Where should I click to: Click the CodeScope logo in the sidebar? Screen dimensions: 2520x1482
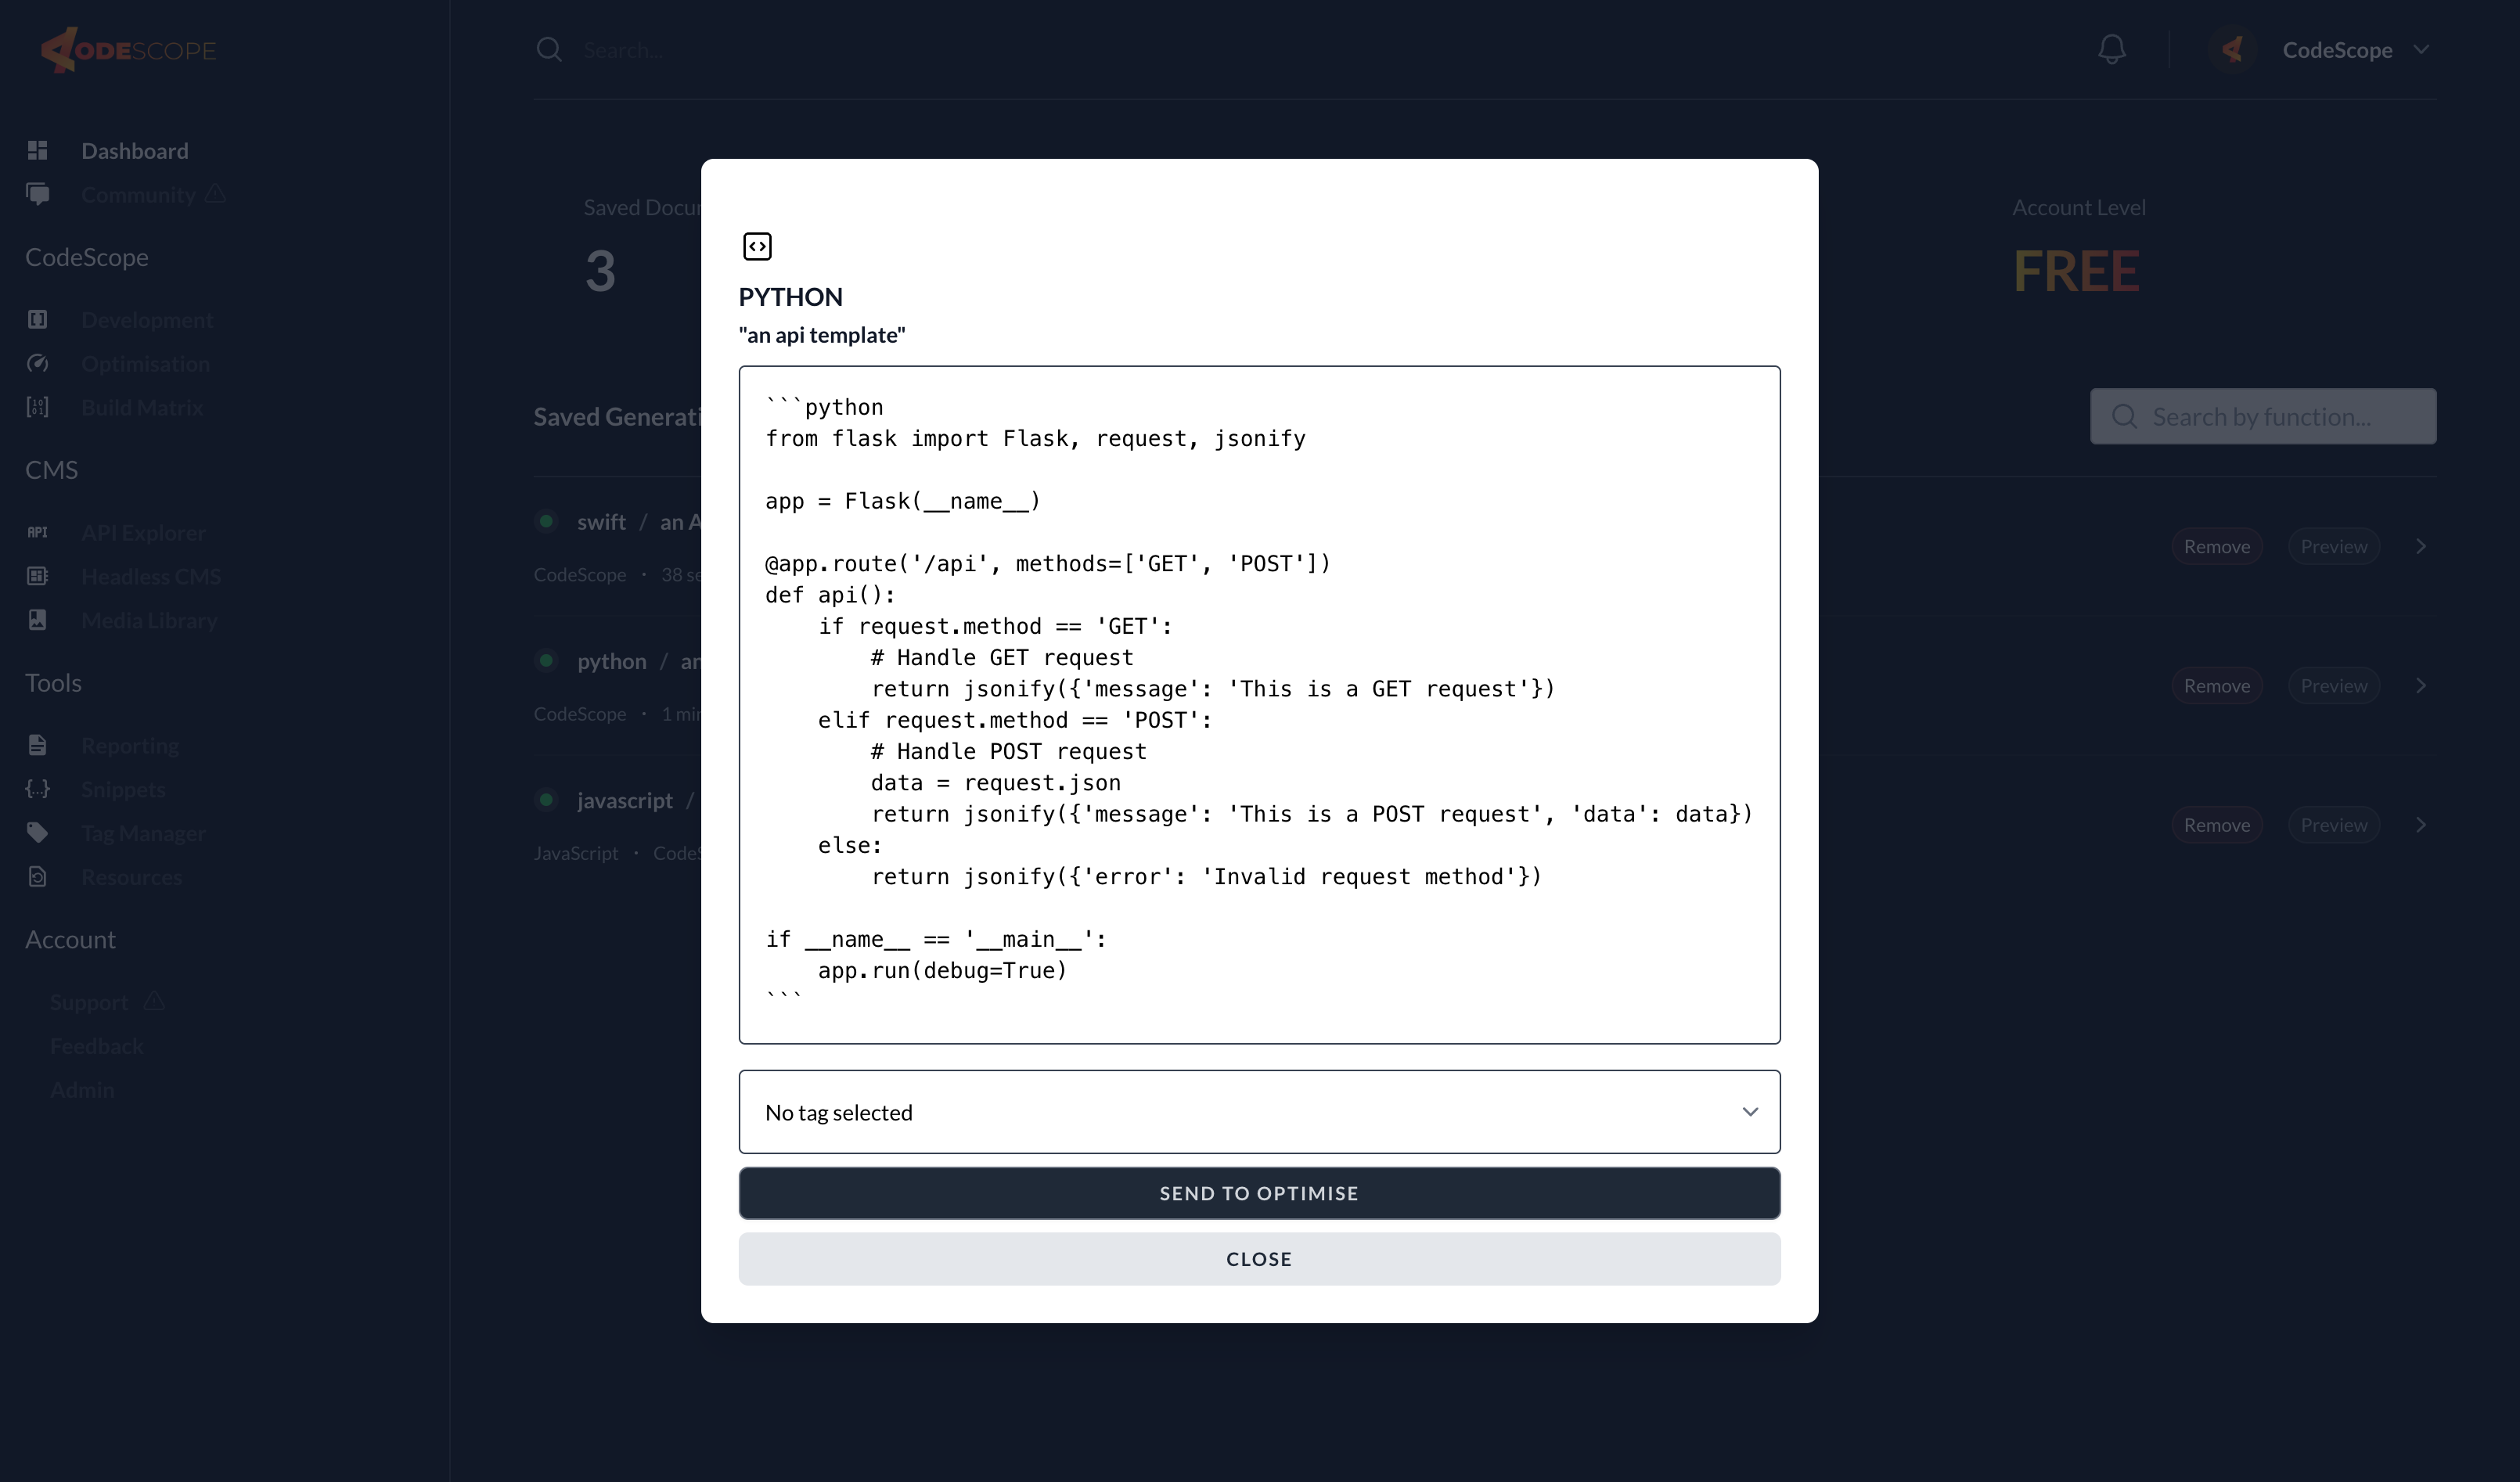[x=128, y=49]
